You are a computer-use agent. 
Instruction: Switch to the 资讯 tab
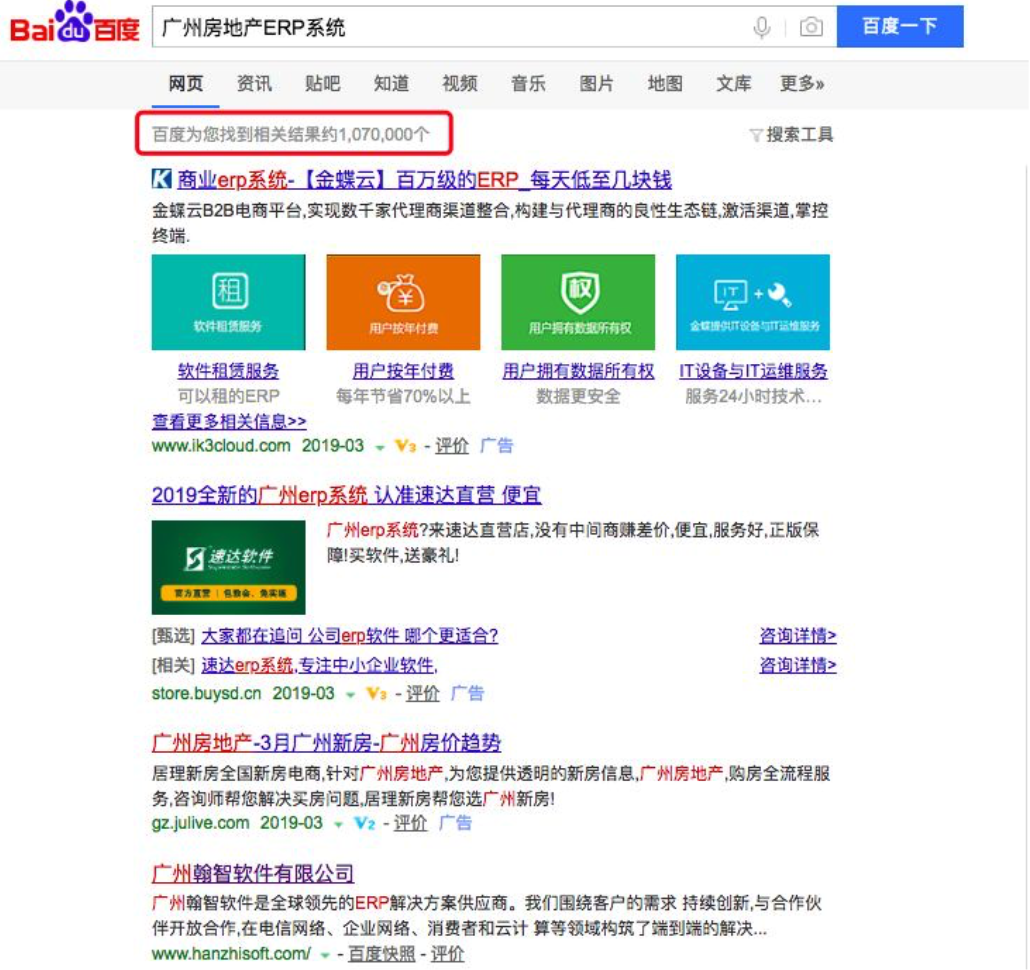pyautogui.click(x=254, y=83)
